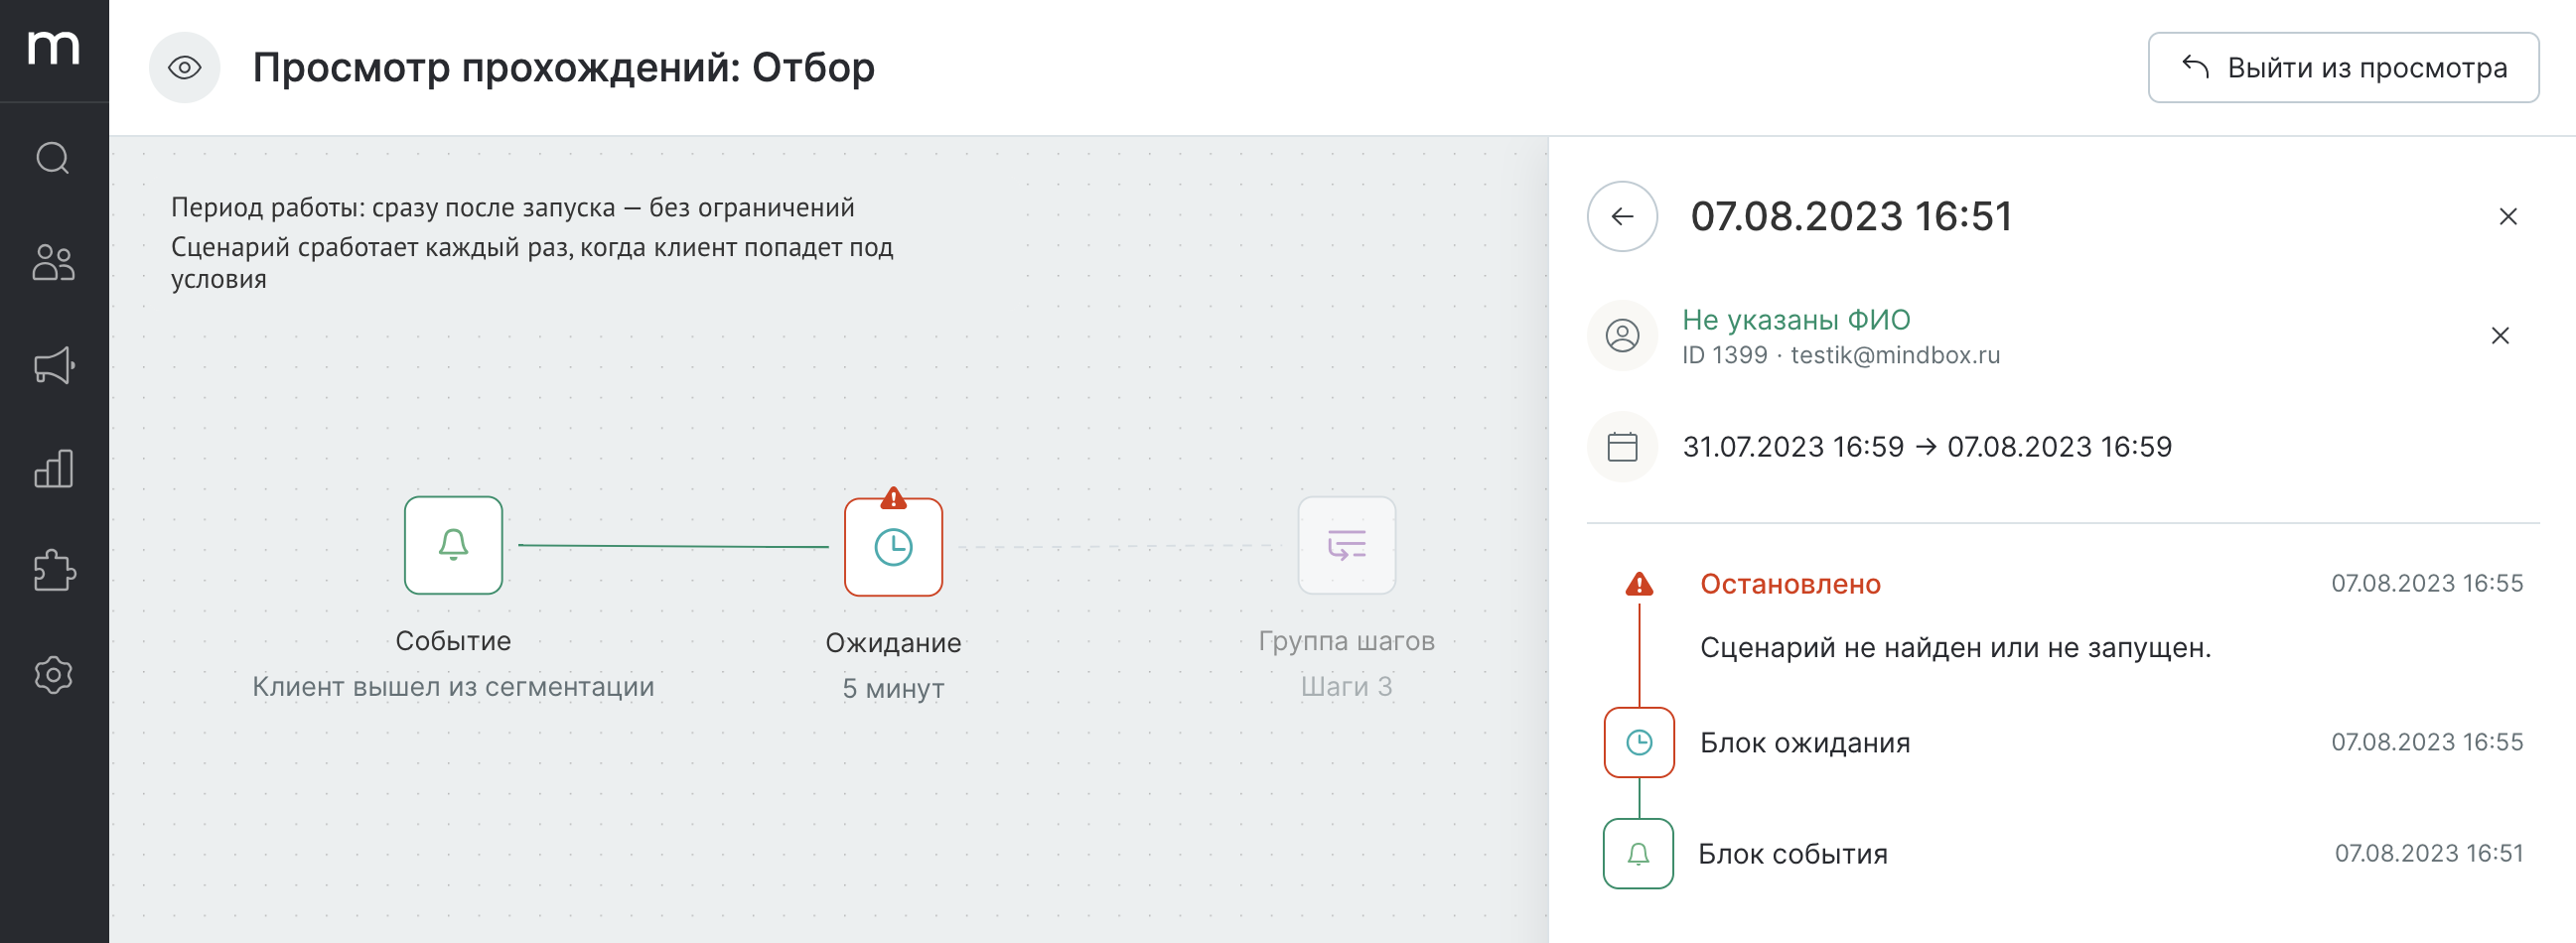Open the customers section people icon
The width and height of the screenshot is (2576, 943).
(53, 262)
